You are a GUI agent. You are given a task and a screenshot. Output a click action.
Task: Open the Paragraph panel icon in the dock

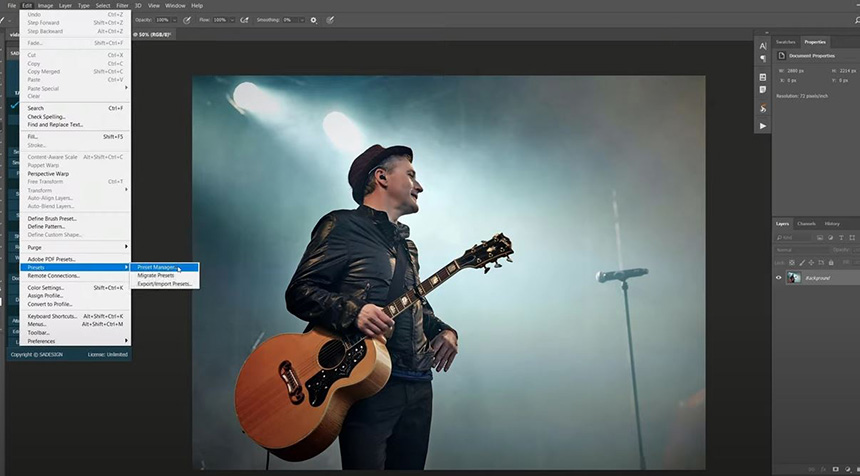click(x=763, y=59)
